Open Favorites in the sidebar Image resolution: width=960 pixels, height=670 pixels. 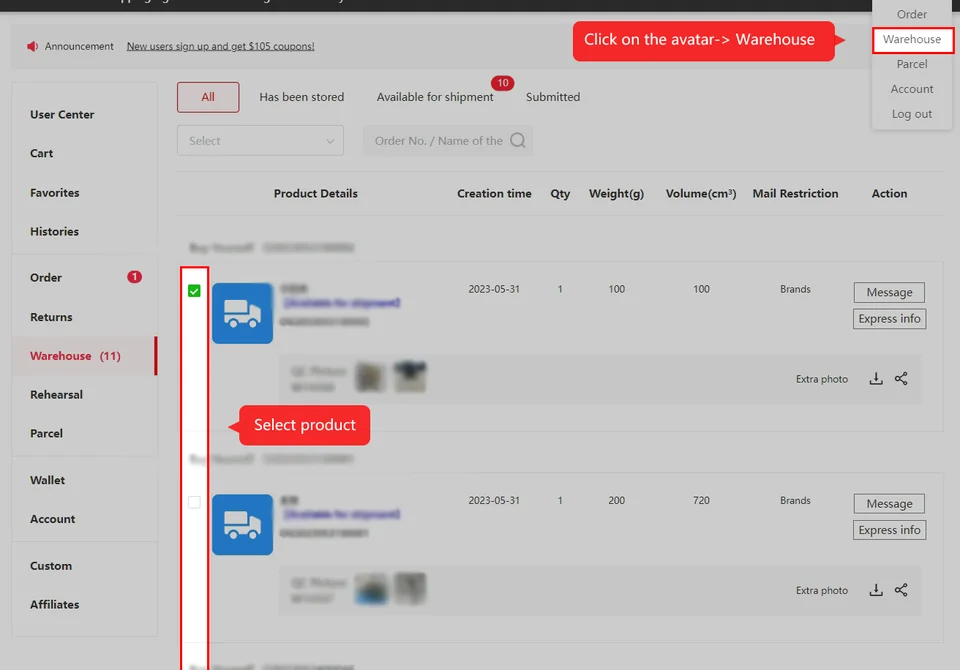54,193
